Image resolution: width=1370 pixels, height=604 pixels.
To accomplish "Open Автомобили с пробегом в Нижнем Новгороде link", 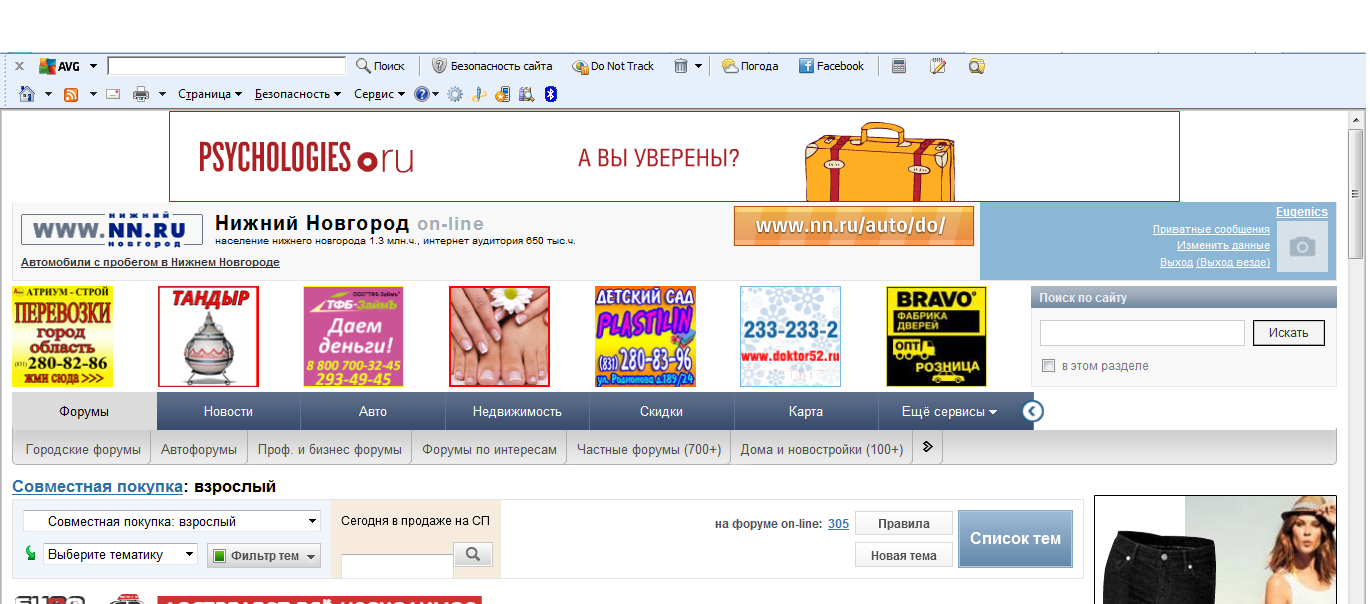I will 150,262.
